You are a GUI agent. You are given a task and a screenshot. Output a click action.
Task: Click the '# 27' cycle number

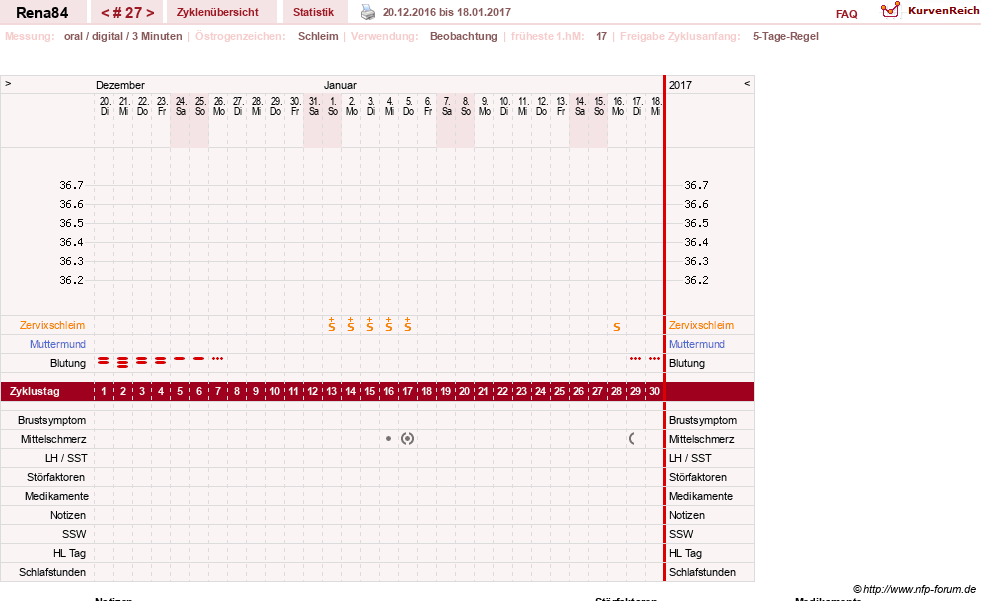128,13
